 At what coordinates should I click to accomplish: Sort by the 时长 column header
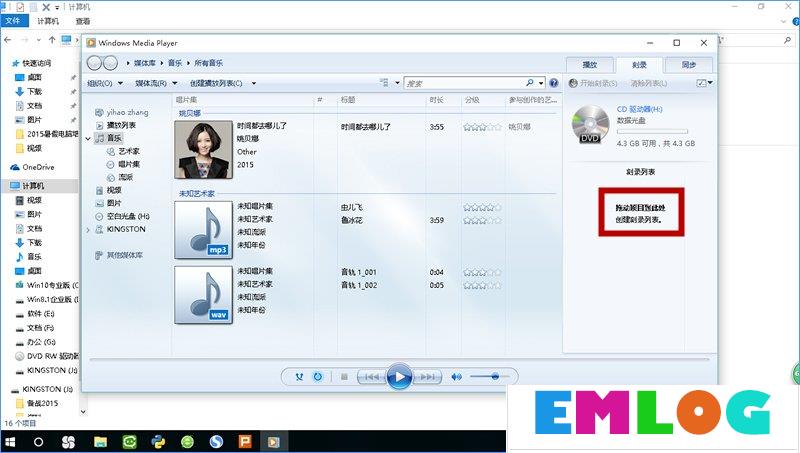pos(436,99)
